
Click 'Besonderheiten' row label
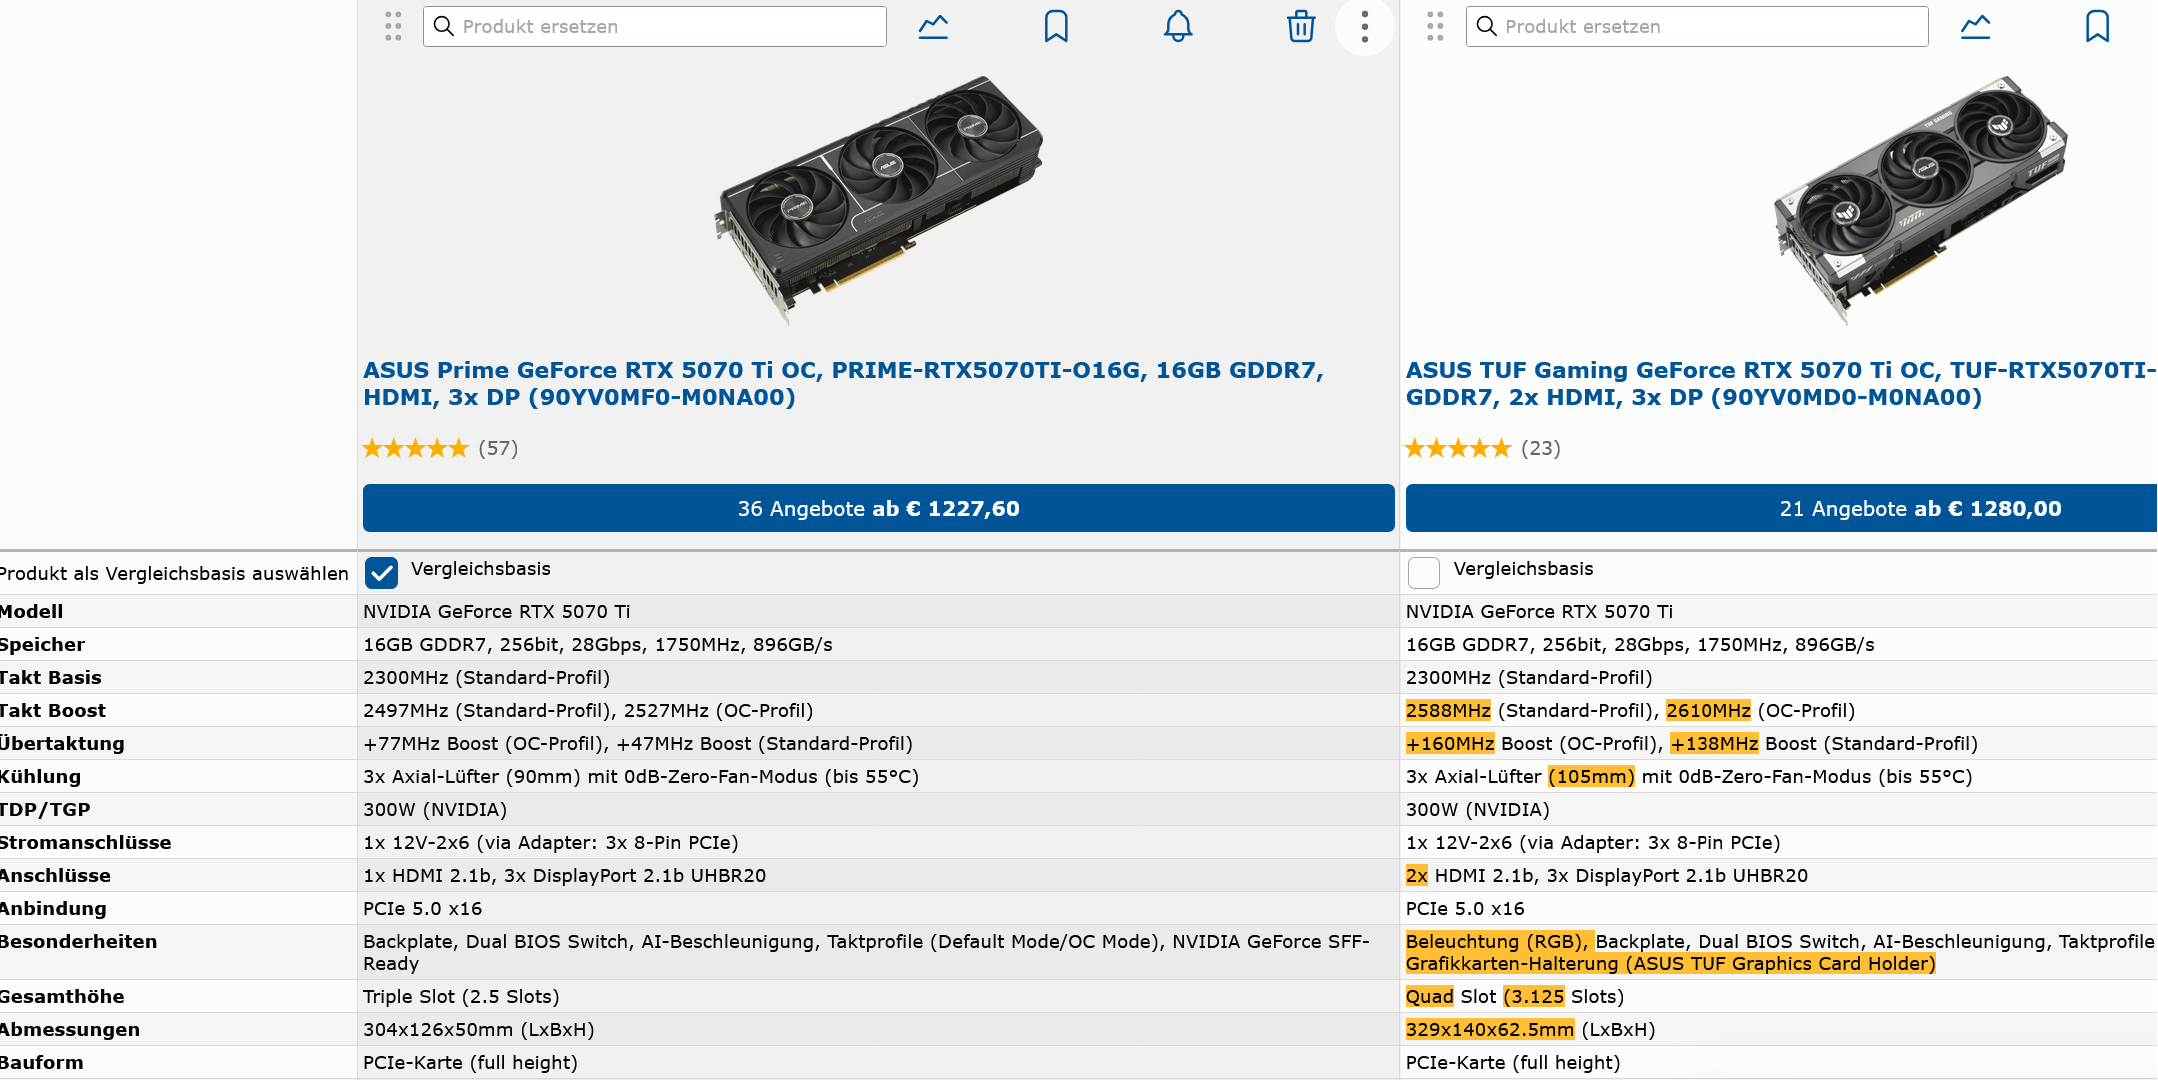78,941
